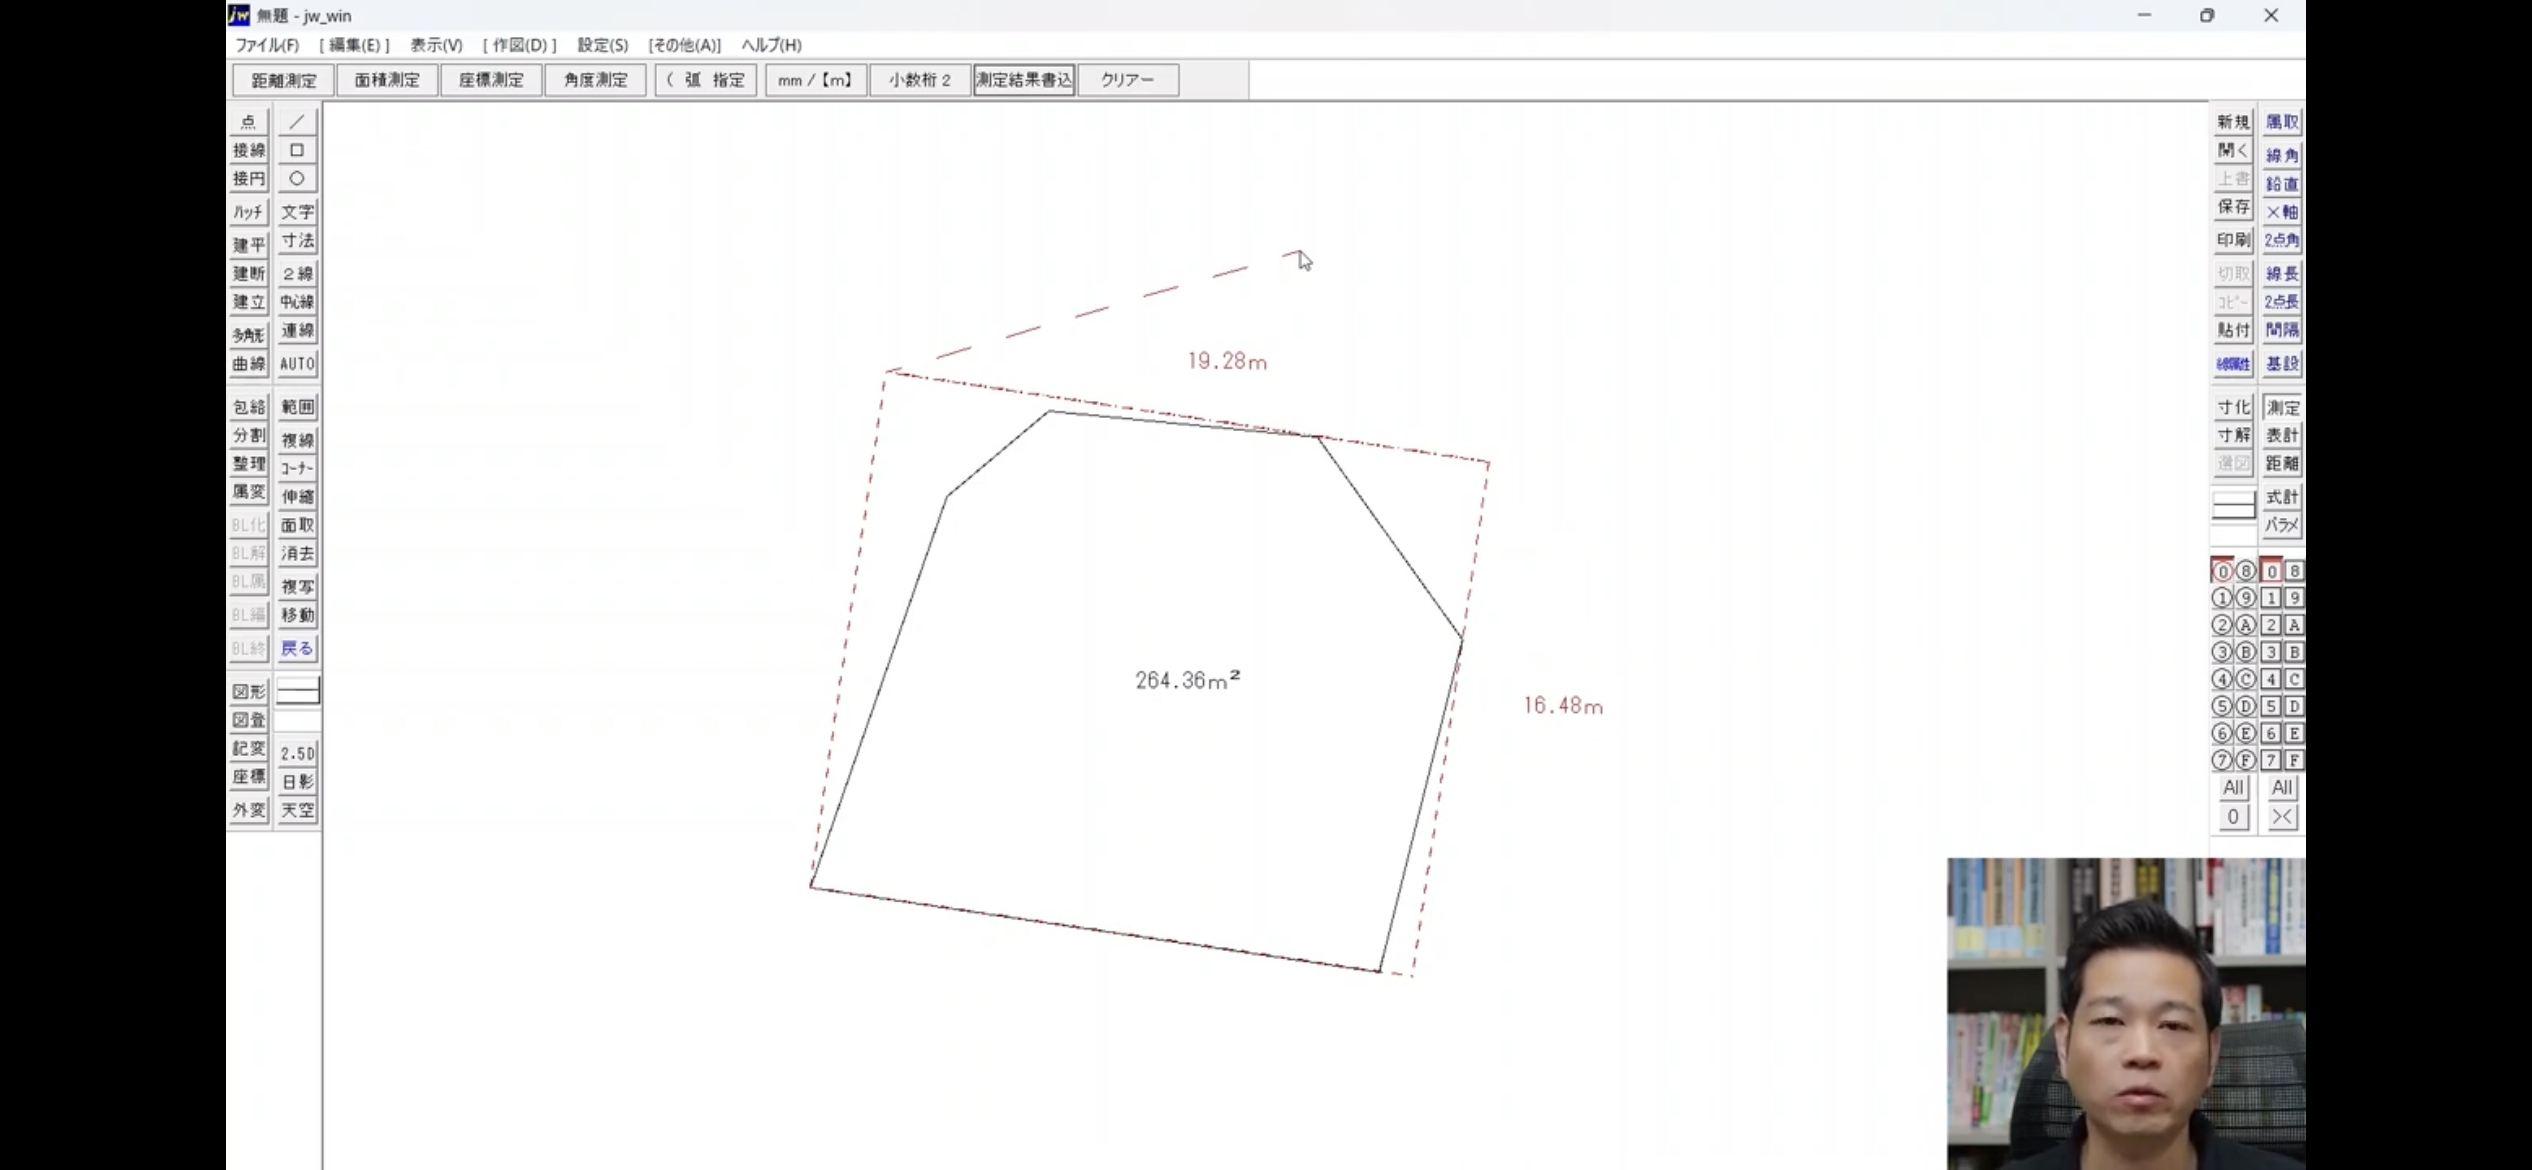This screenshot has height=1170, width=2532.
Task: Select the 接線 tangent line tool
Action: (249, 150)
